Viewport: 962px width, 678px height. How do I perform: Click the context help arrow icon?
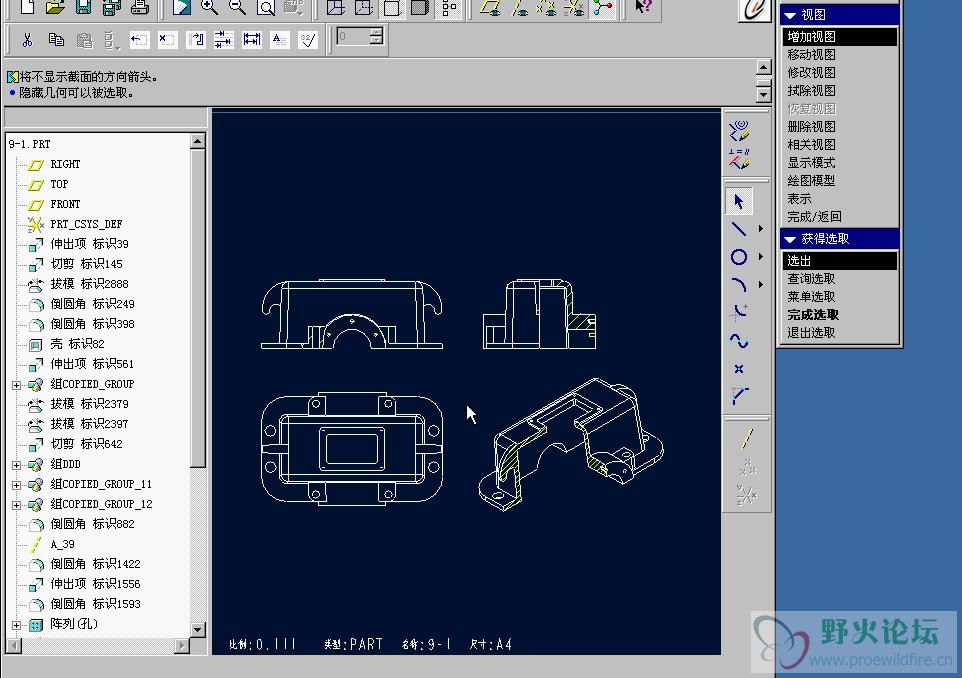click(642, 7)
